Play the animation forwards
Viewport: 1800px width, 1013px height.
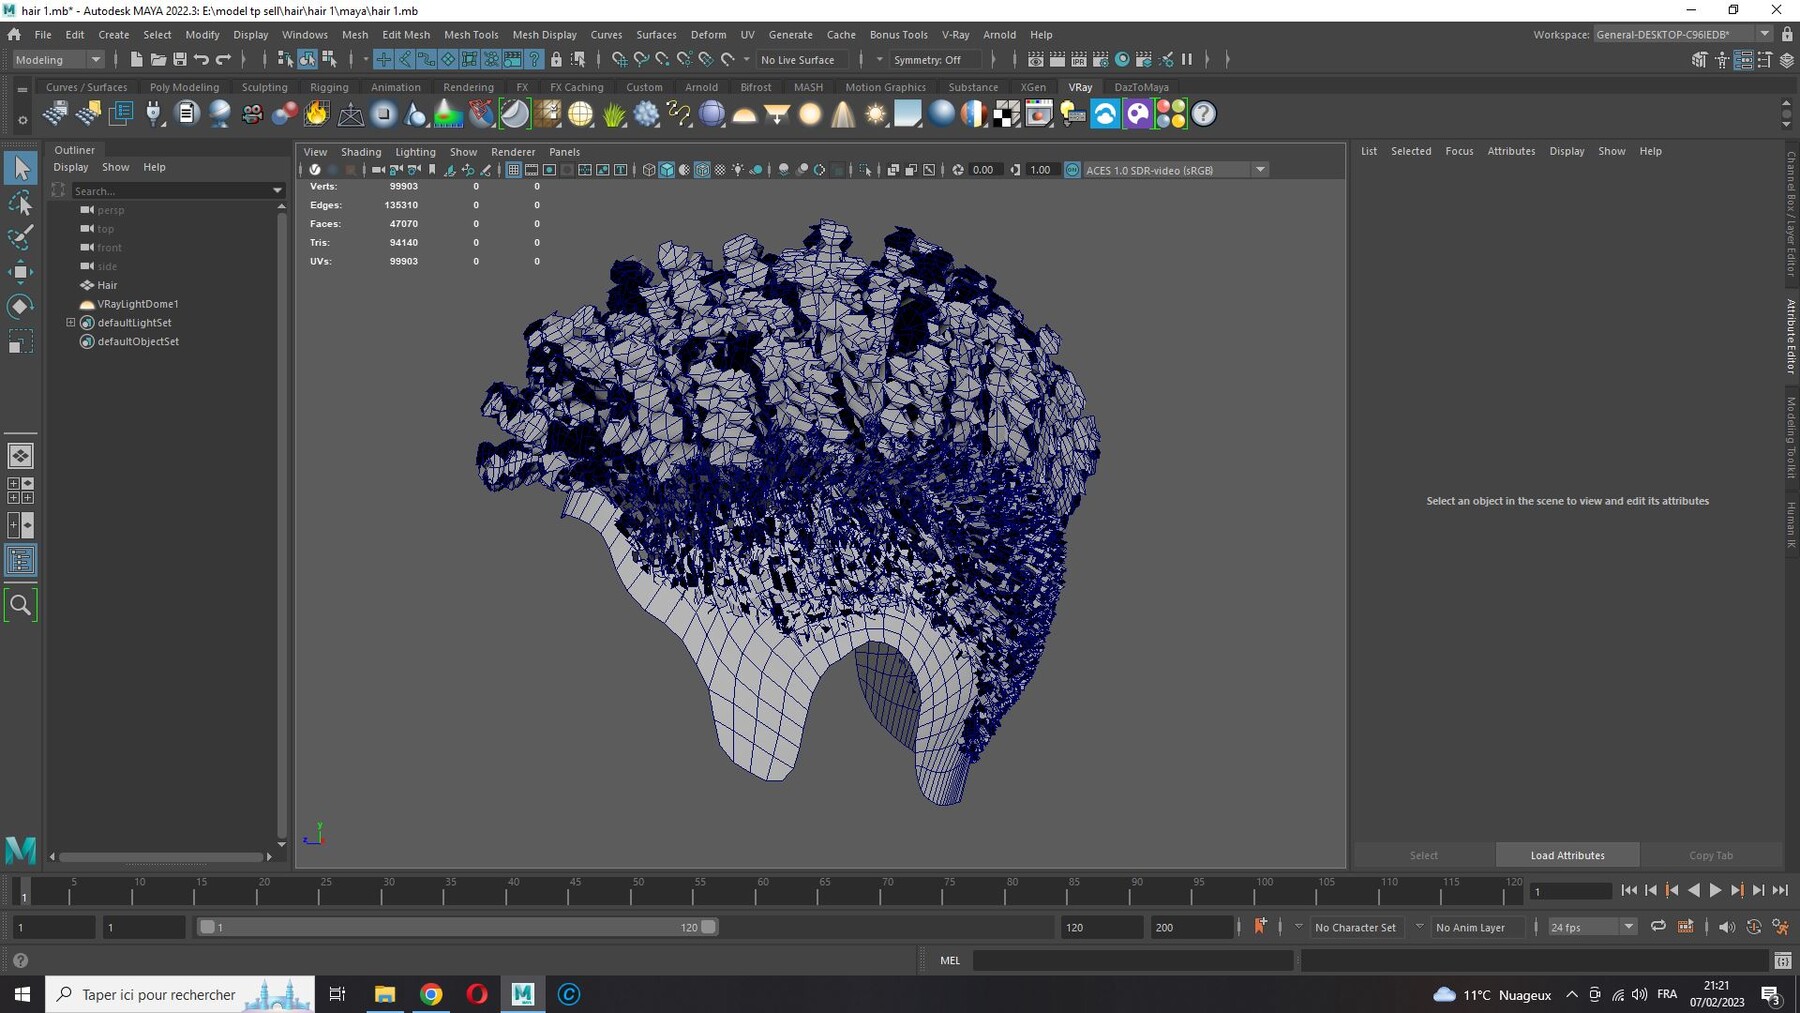[x=1715, y=891]
